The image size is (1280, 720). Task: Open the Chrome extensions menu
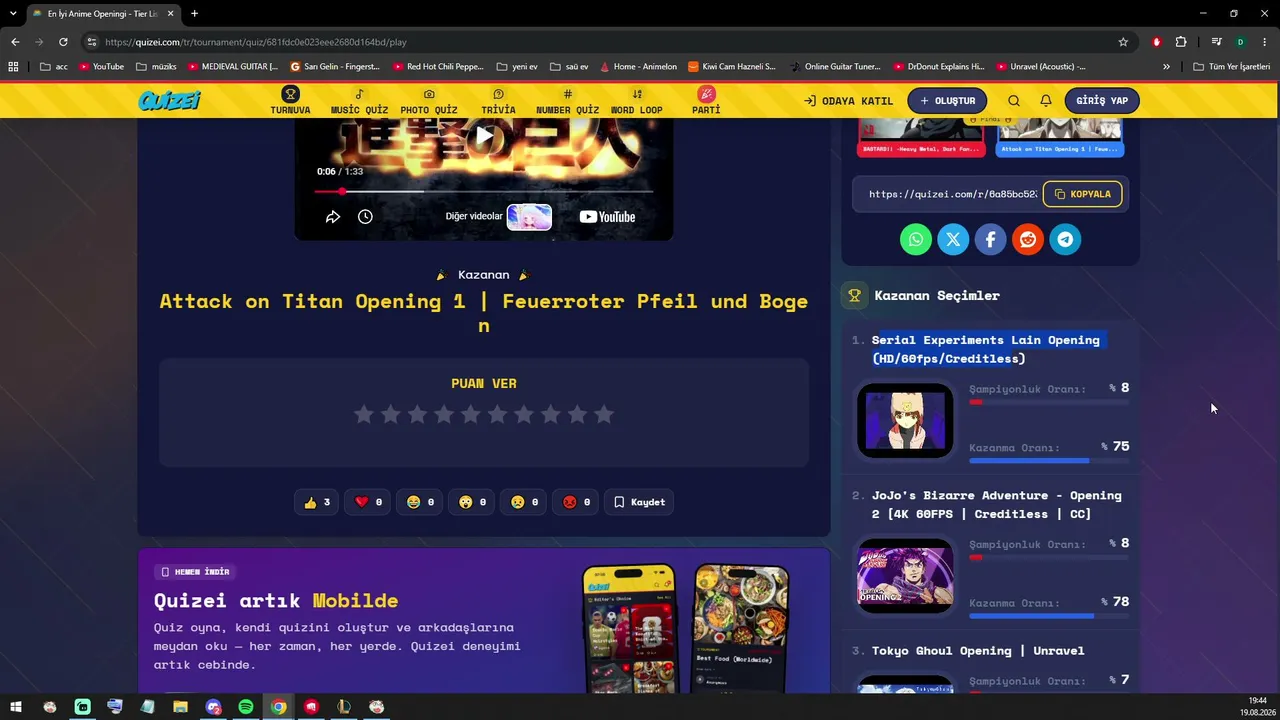[x=1181, y=42]
